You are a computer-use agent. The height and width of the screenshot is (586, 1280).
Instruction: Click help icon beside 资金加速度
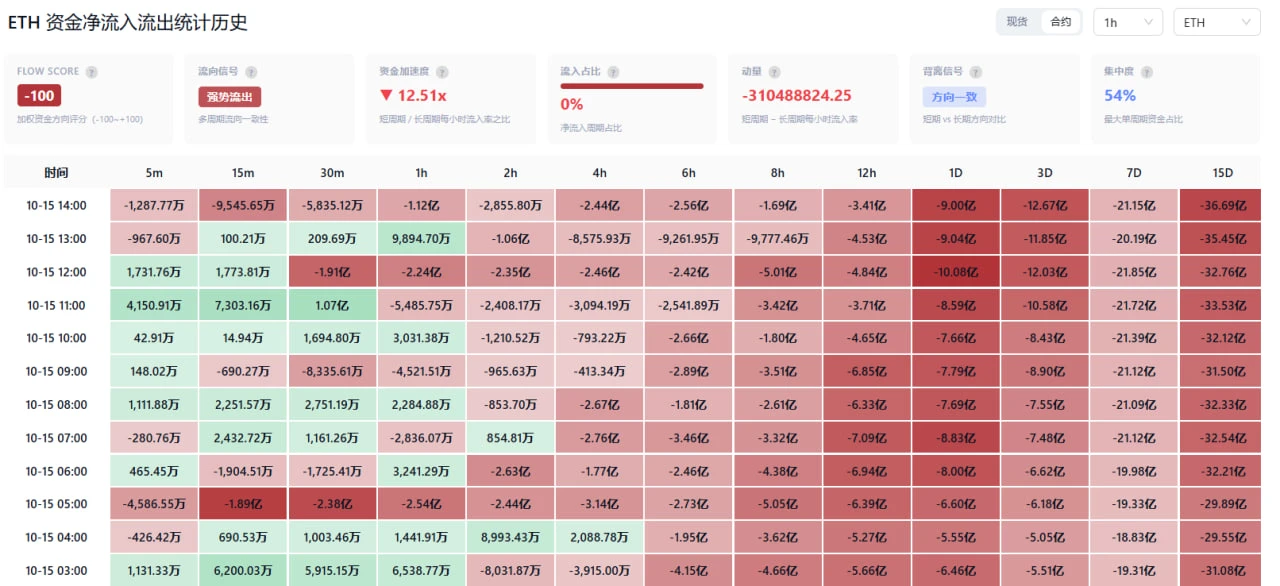click(x=442, y=72)
